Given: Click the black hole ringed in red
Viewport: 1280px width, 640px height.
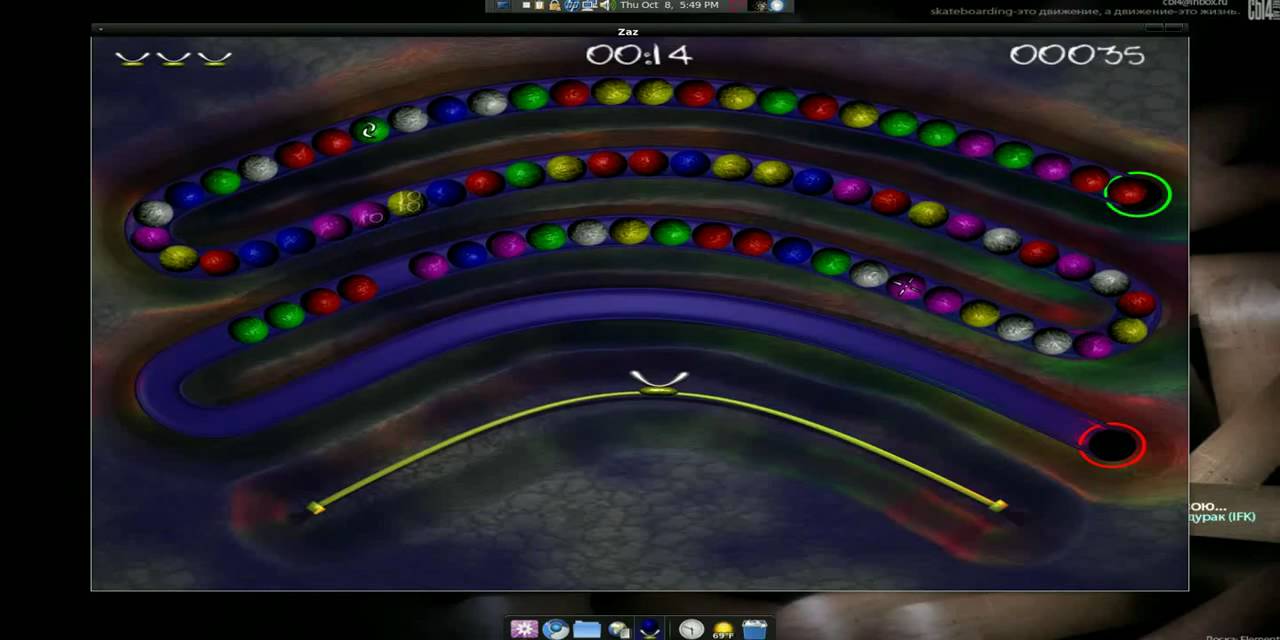Looking at the screenshot, I should click(x=1110, y=445).
